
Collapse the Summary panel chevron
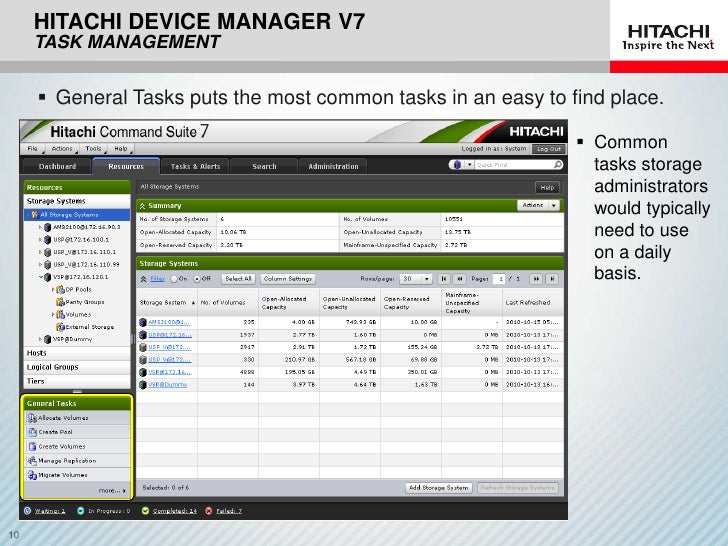pyautogui.click(x=143, y=206)
